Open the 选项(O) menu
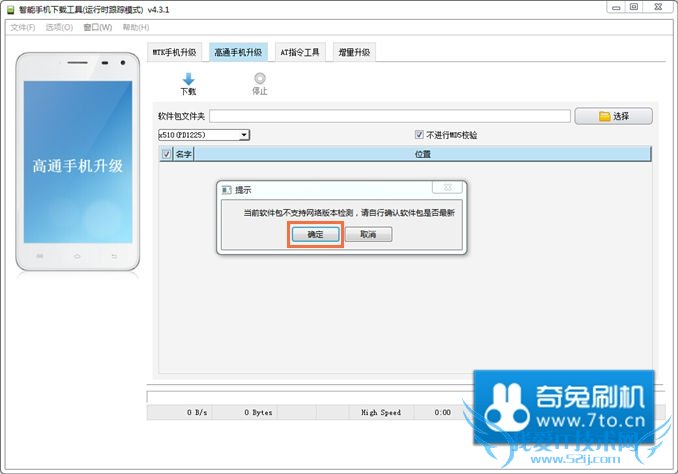Viewport: 678px width, 474px height. (x=59, y=28)
